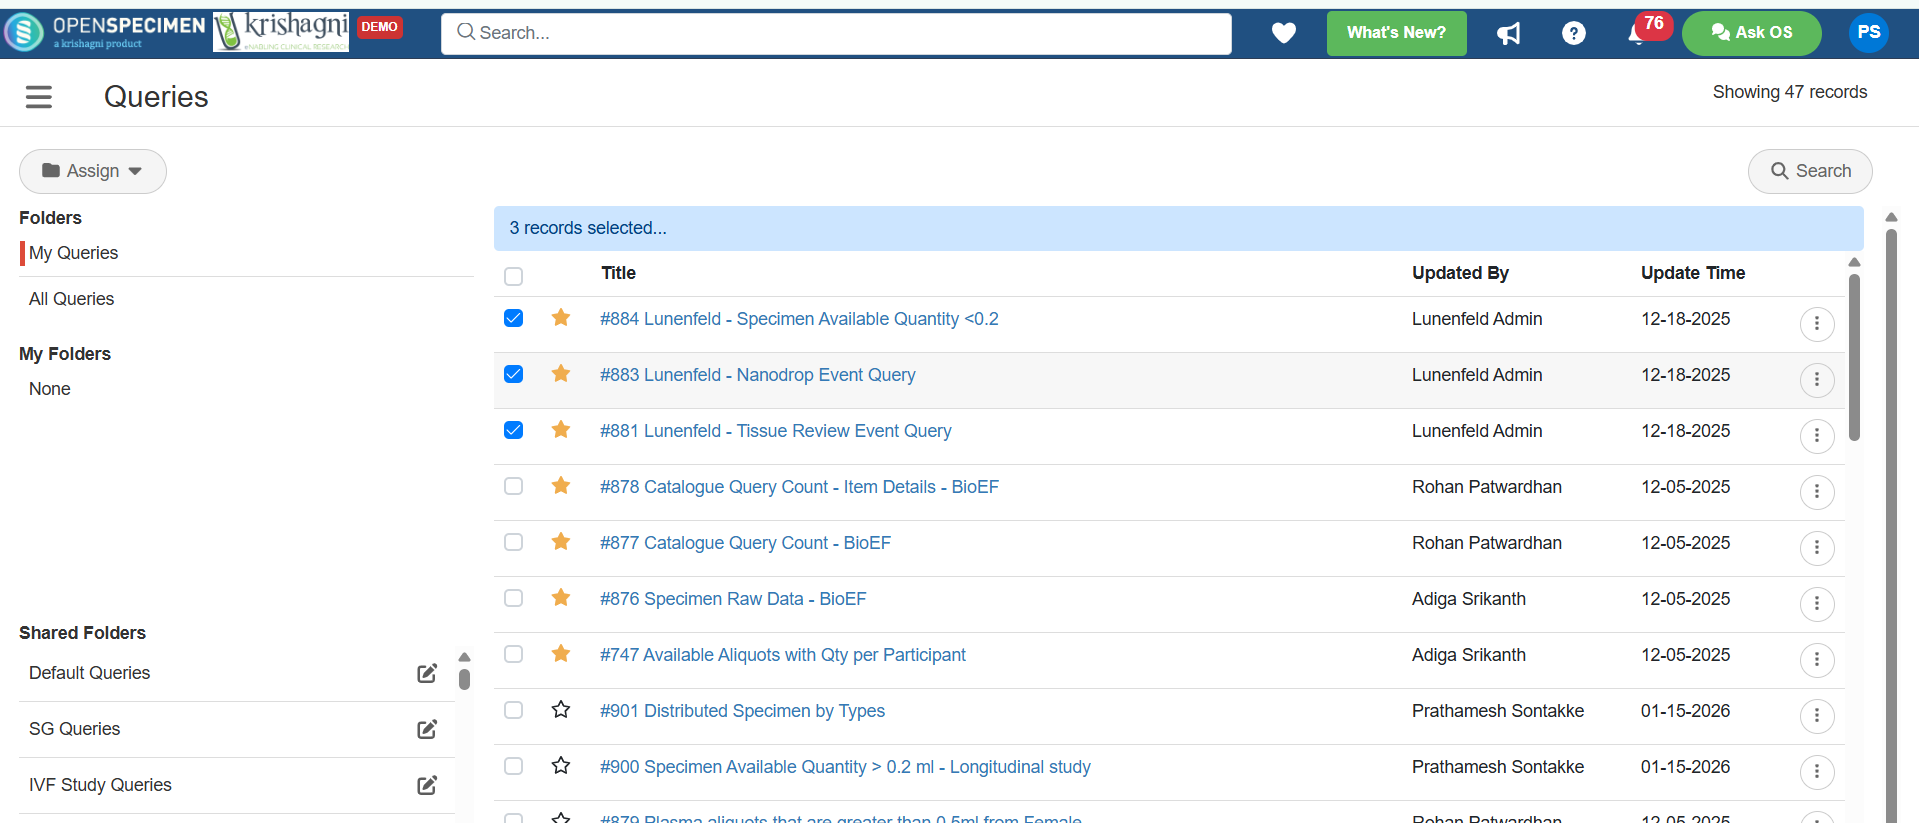Open the help question mark icon
This screenshot has height=823, width=1919.
tap(1573, 34)
